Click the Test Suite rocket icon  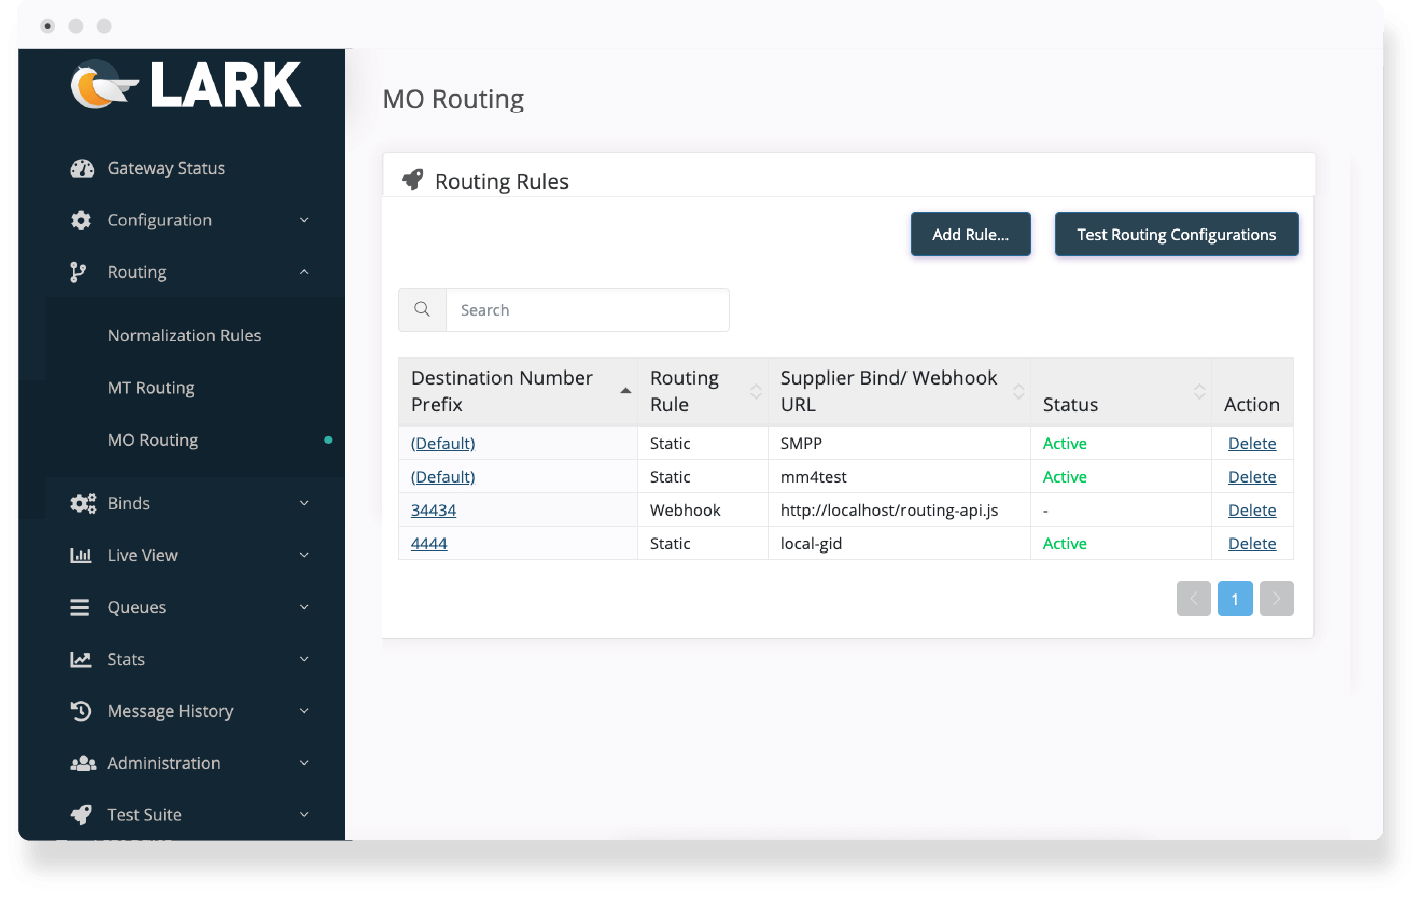pos(81,815)
